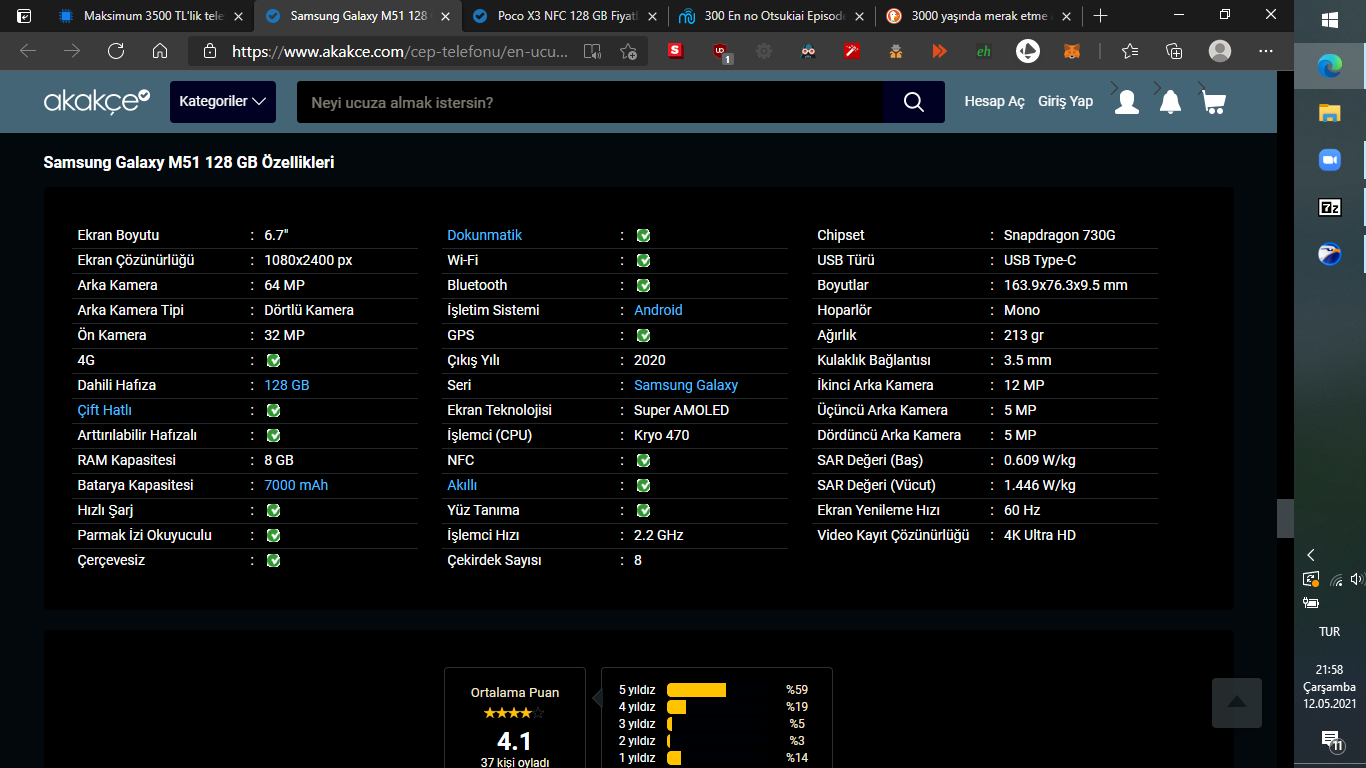1366x768 pixels.
Task: Switch to the 3000 yaşında merak tab
Action: pyautogui.click(x=977, y=16)
